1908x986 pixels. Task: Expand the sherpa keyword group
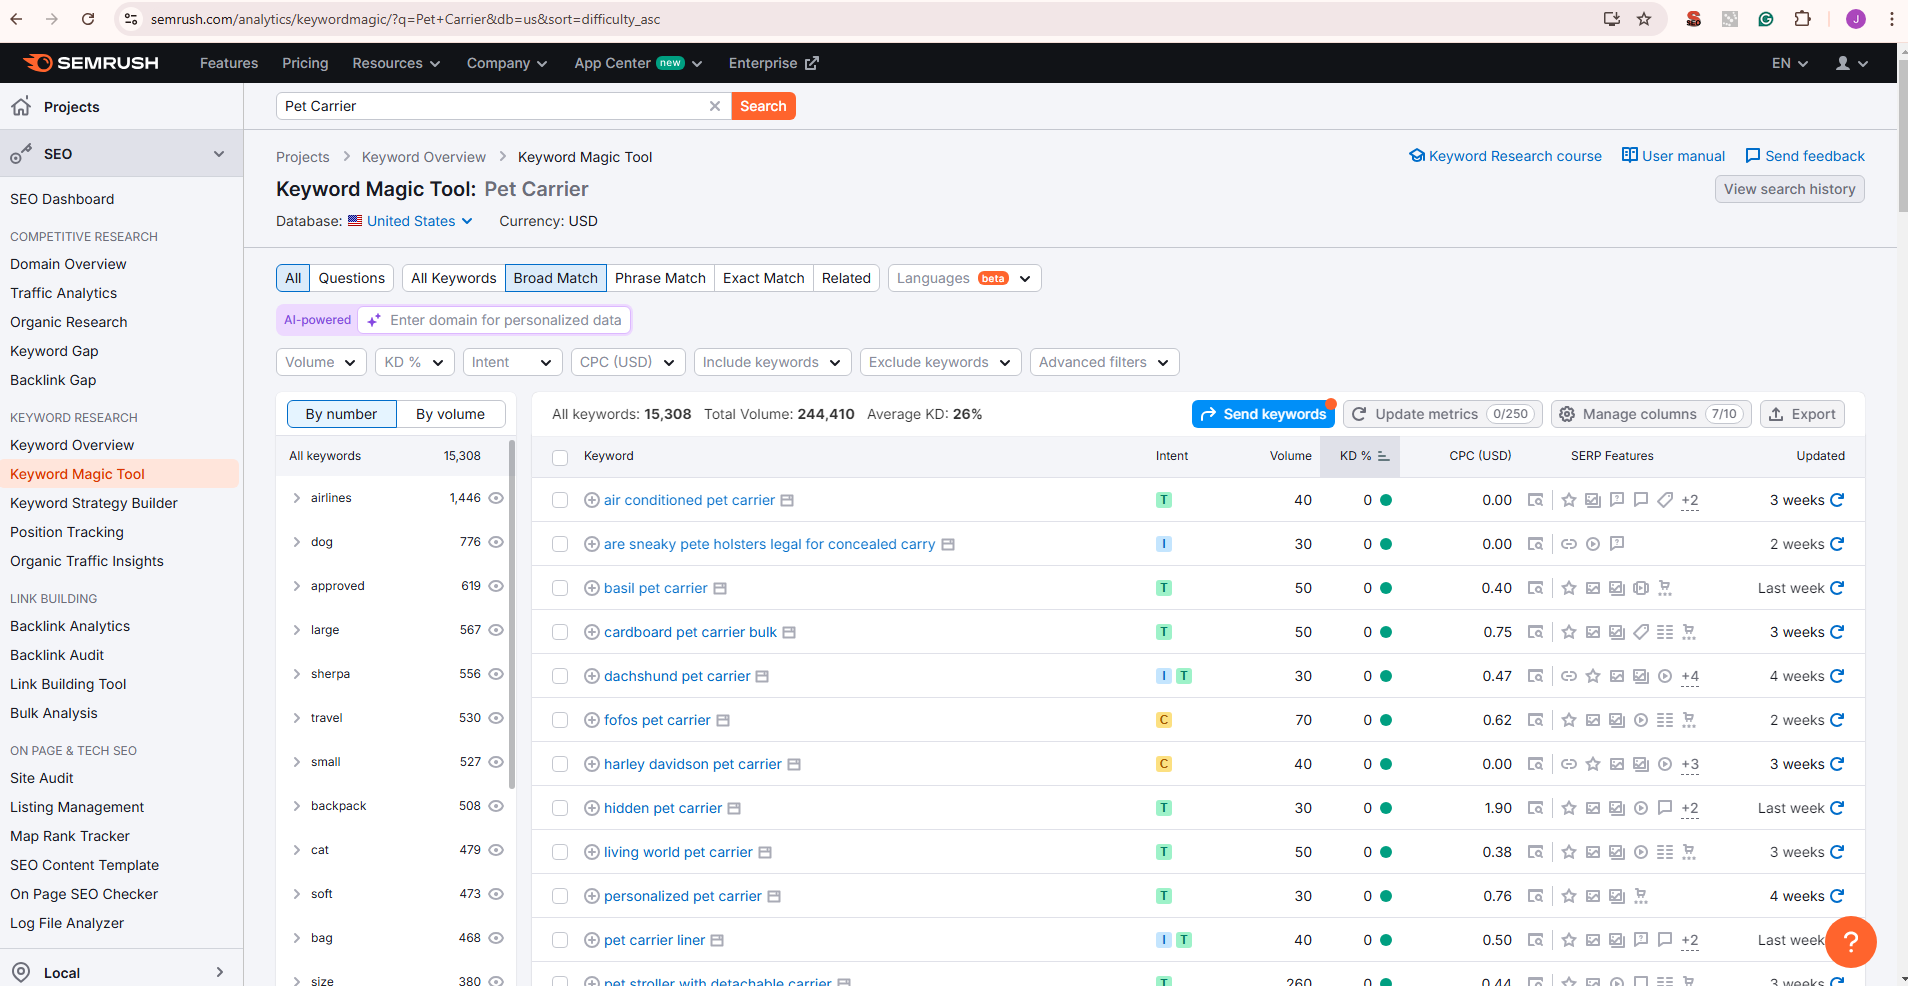point(297,674)
